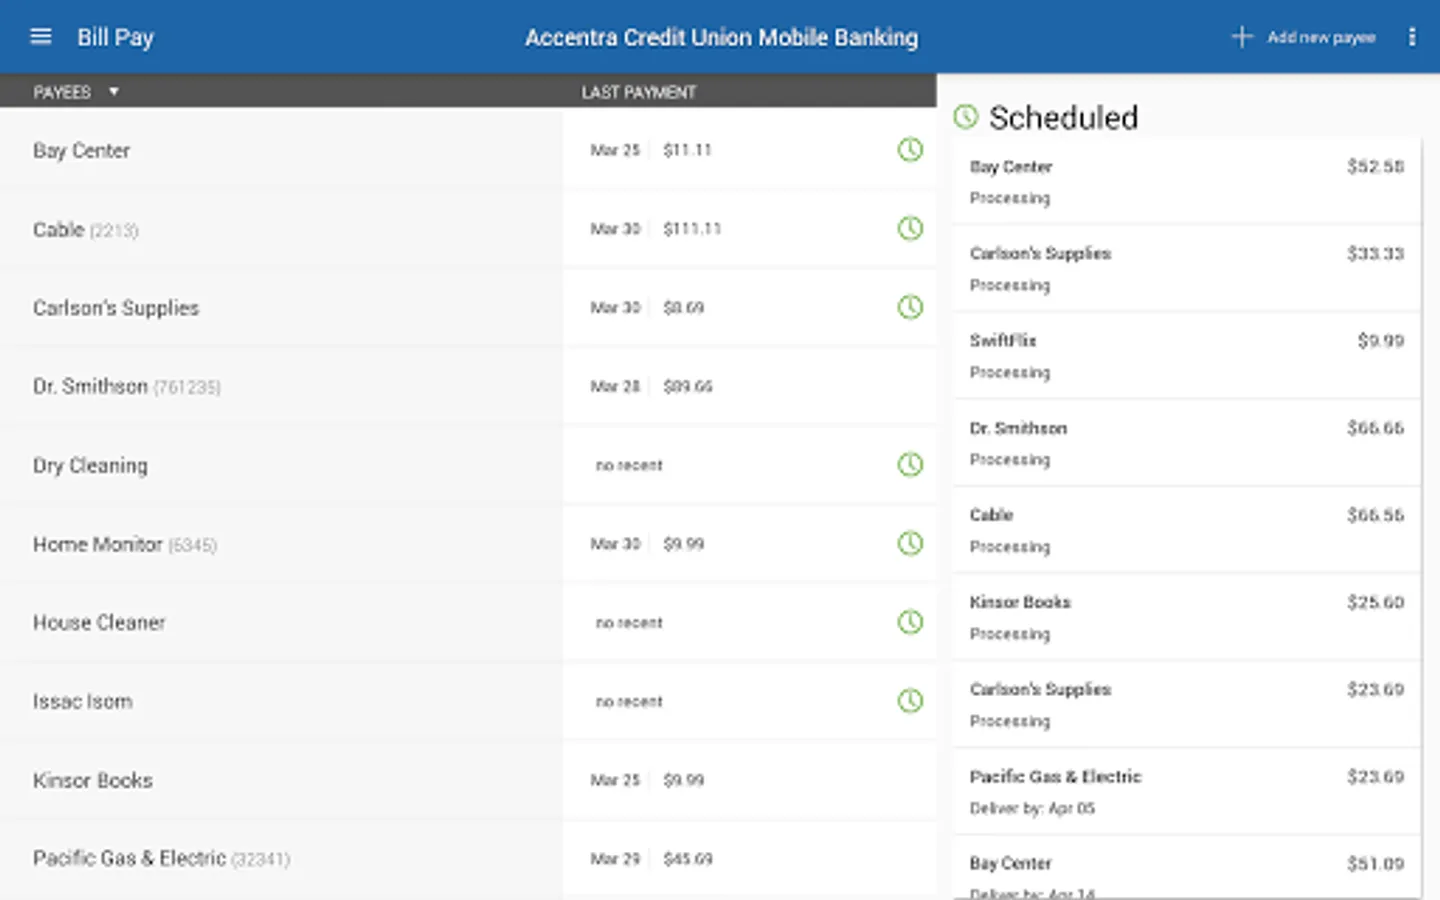
Task: Click the LAST PAYMENT column header
Action: pyautogui.click(x=639, y=92)
